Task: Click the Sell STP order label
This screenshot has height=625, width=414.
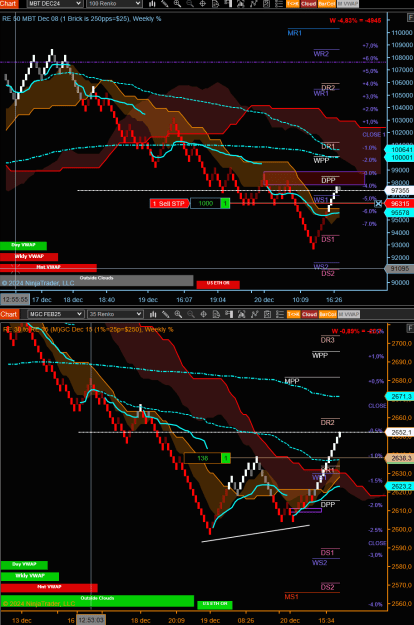Action: (169, 203)
